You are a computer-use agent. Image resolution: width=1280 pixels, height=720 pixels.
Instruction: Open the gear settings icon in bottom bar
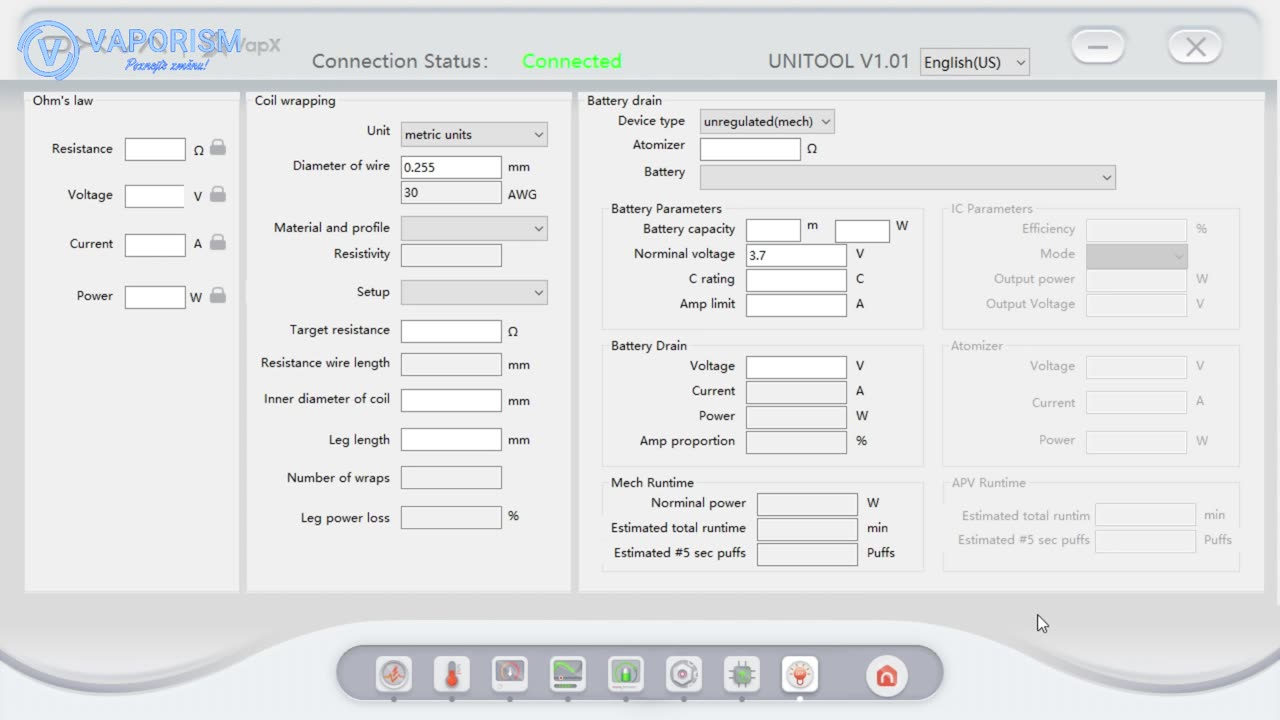click(x=684, y=674)
